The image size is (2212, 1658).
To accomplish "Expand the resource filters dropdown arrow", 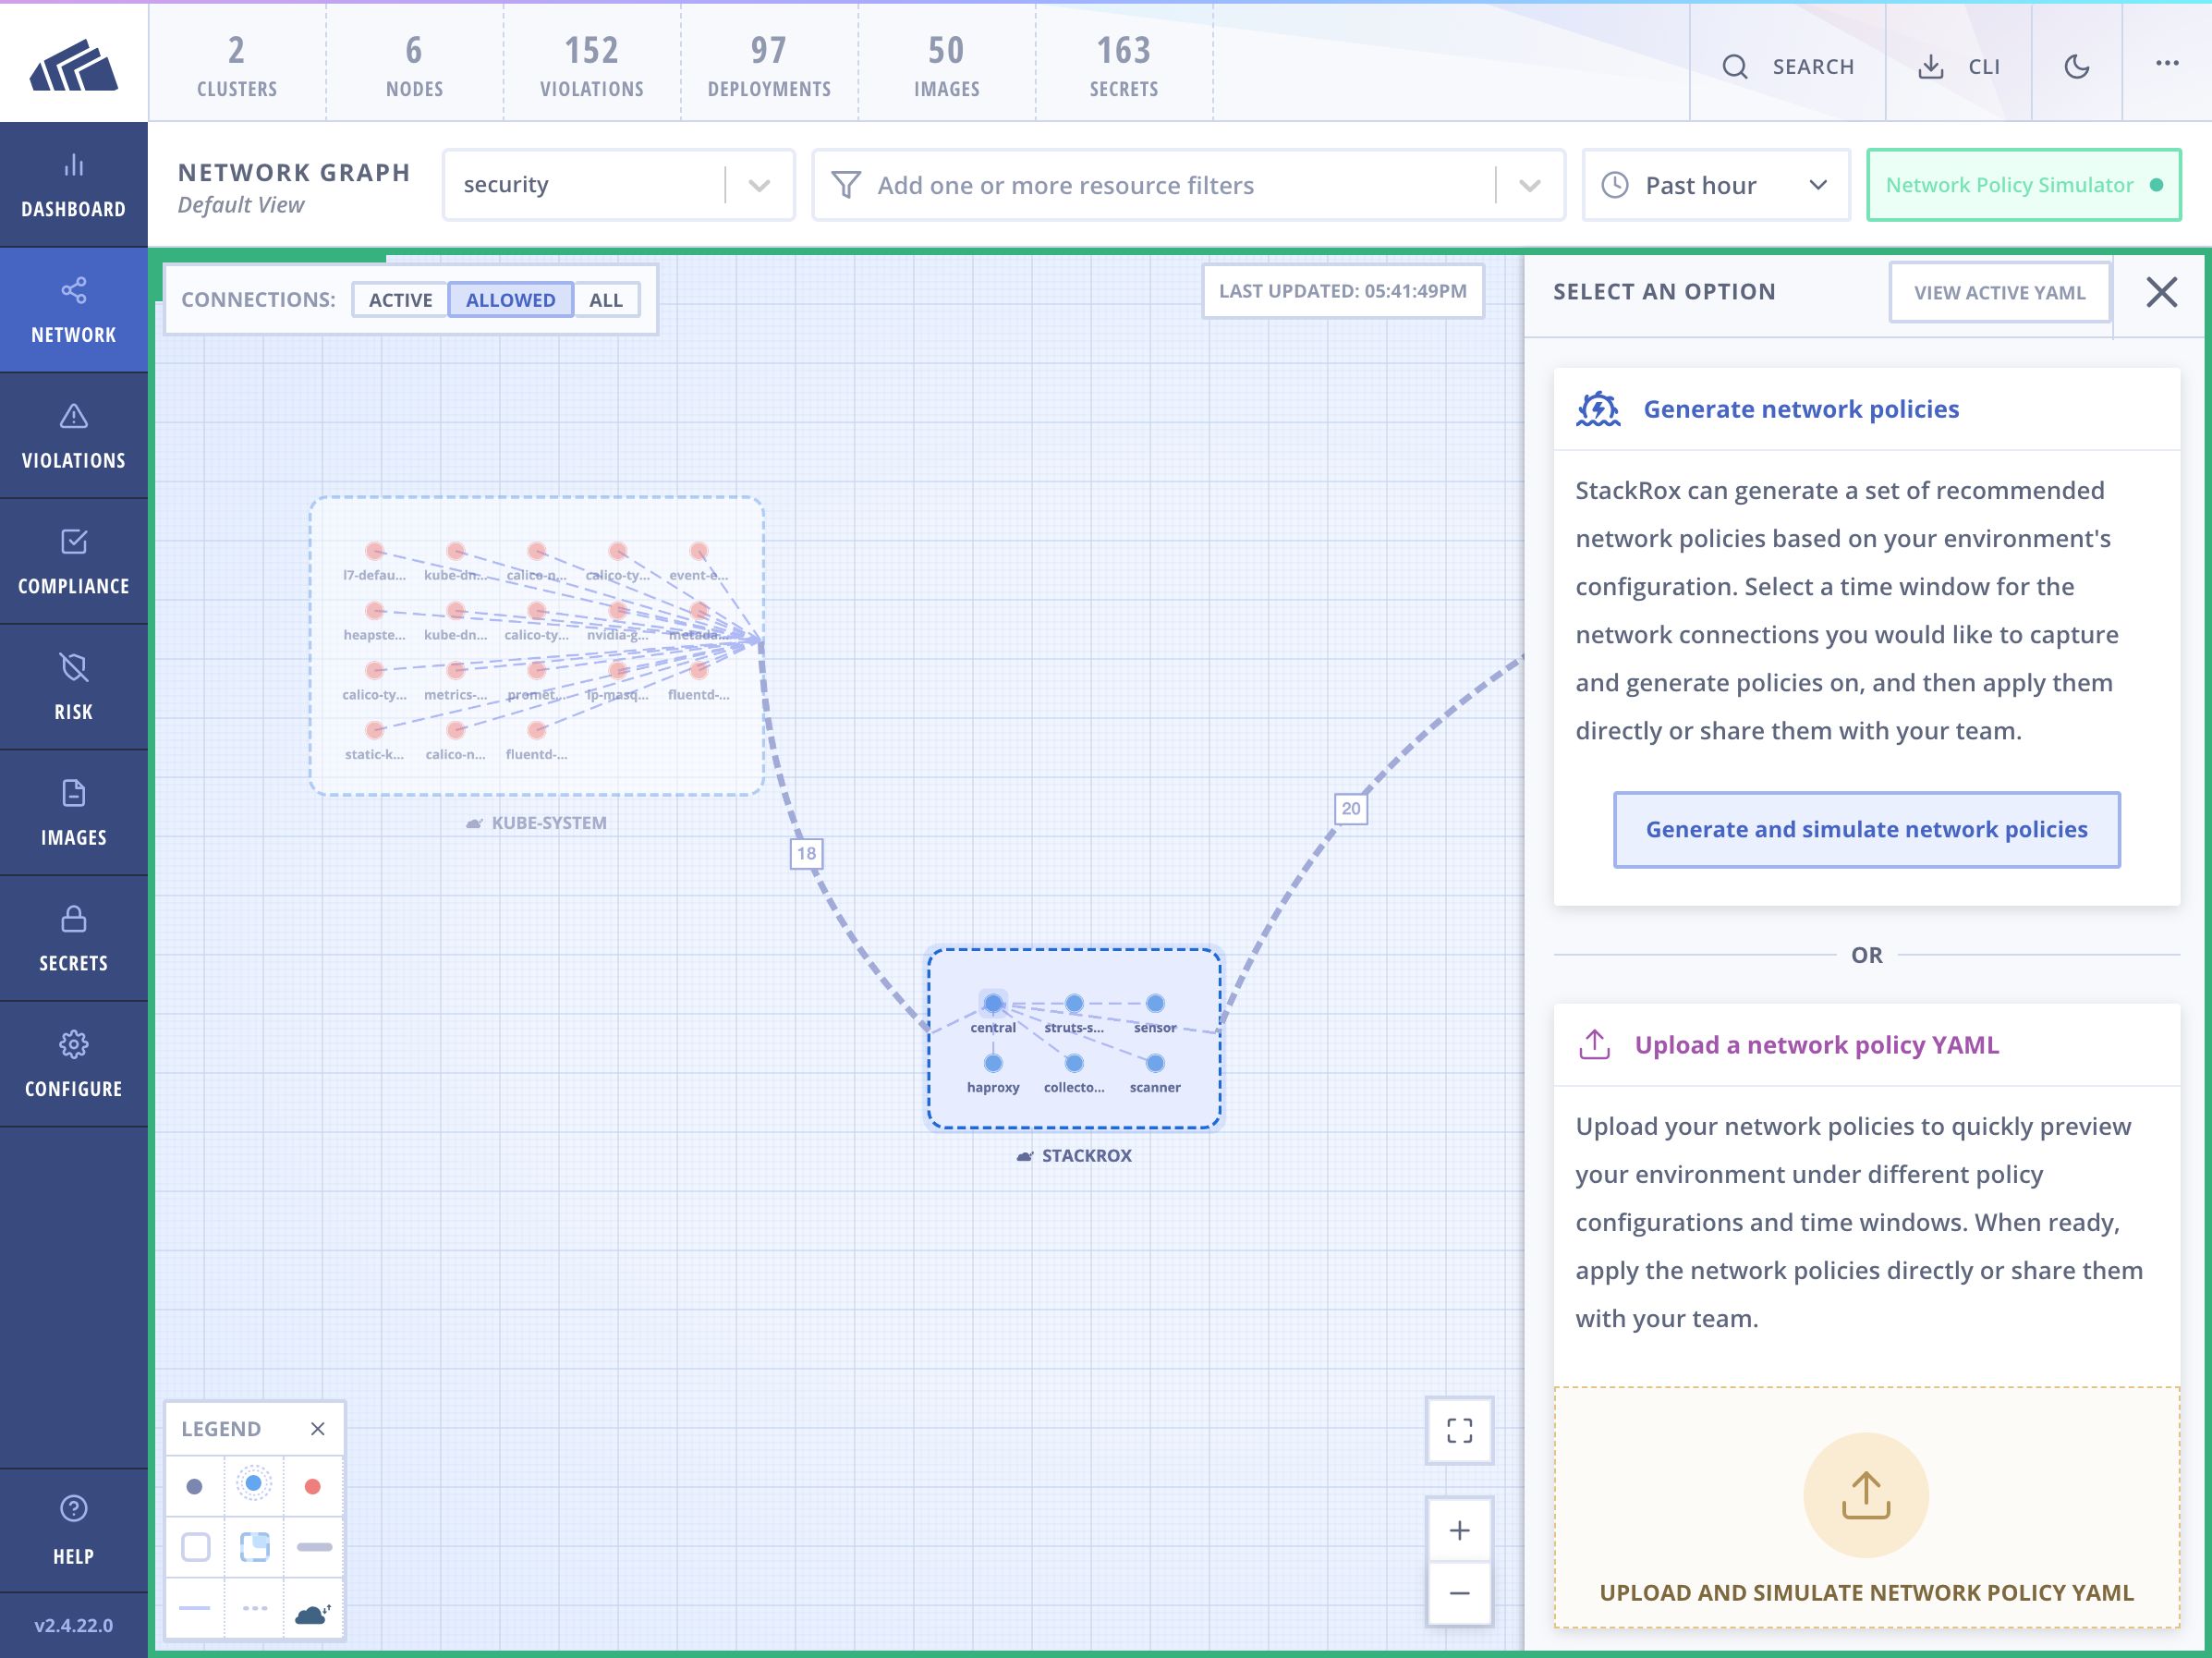I will coord(1529,185).
